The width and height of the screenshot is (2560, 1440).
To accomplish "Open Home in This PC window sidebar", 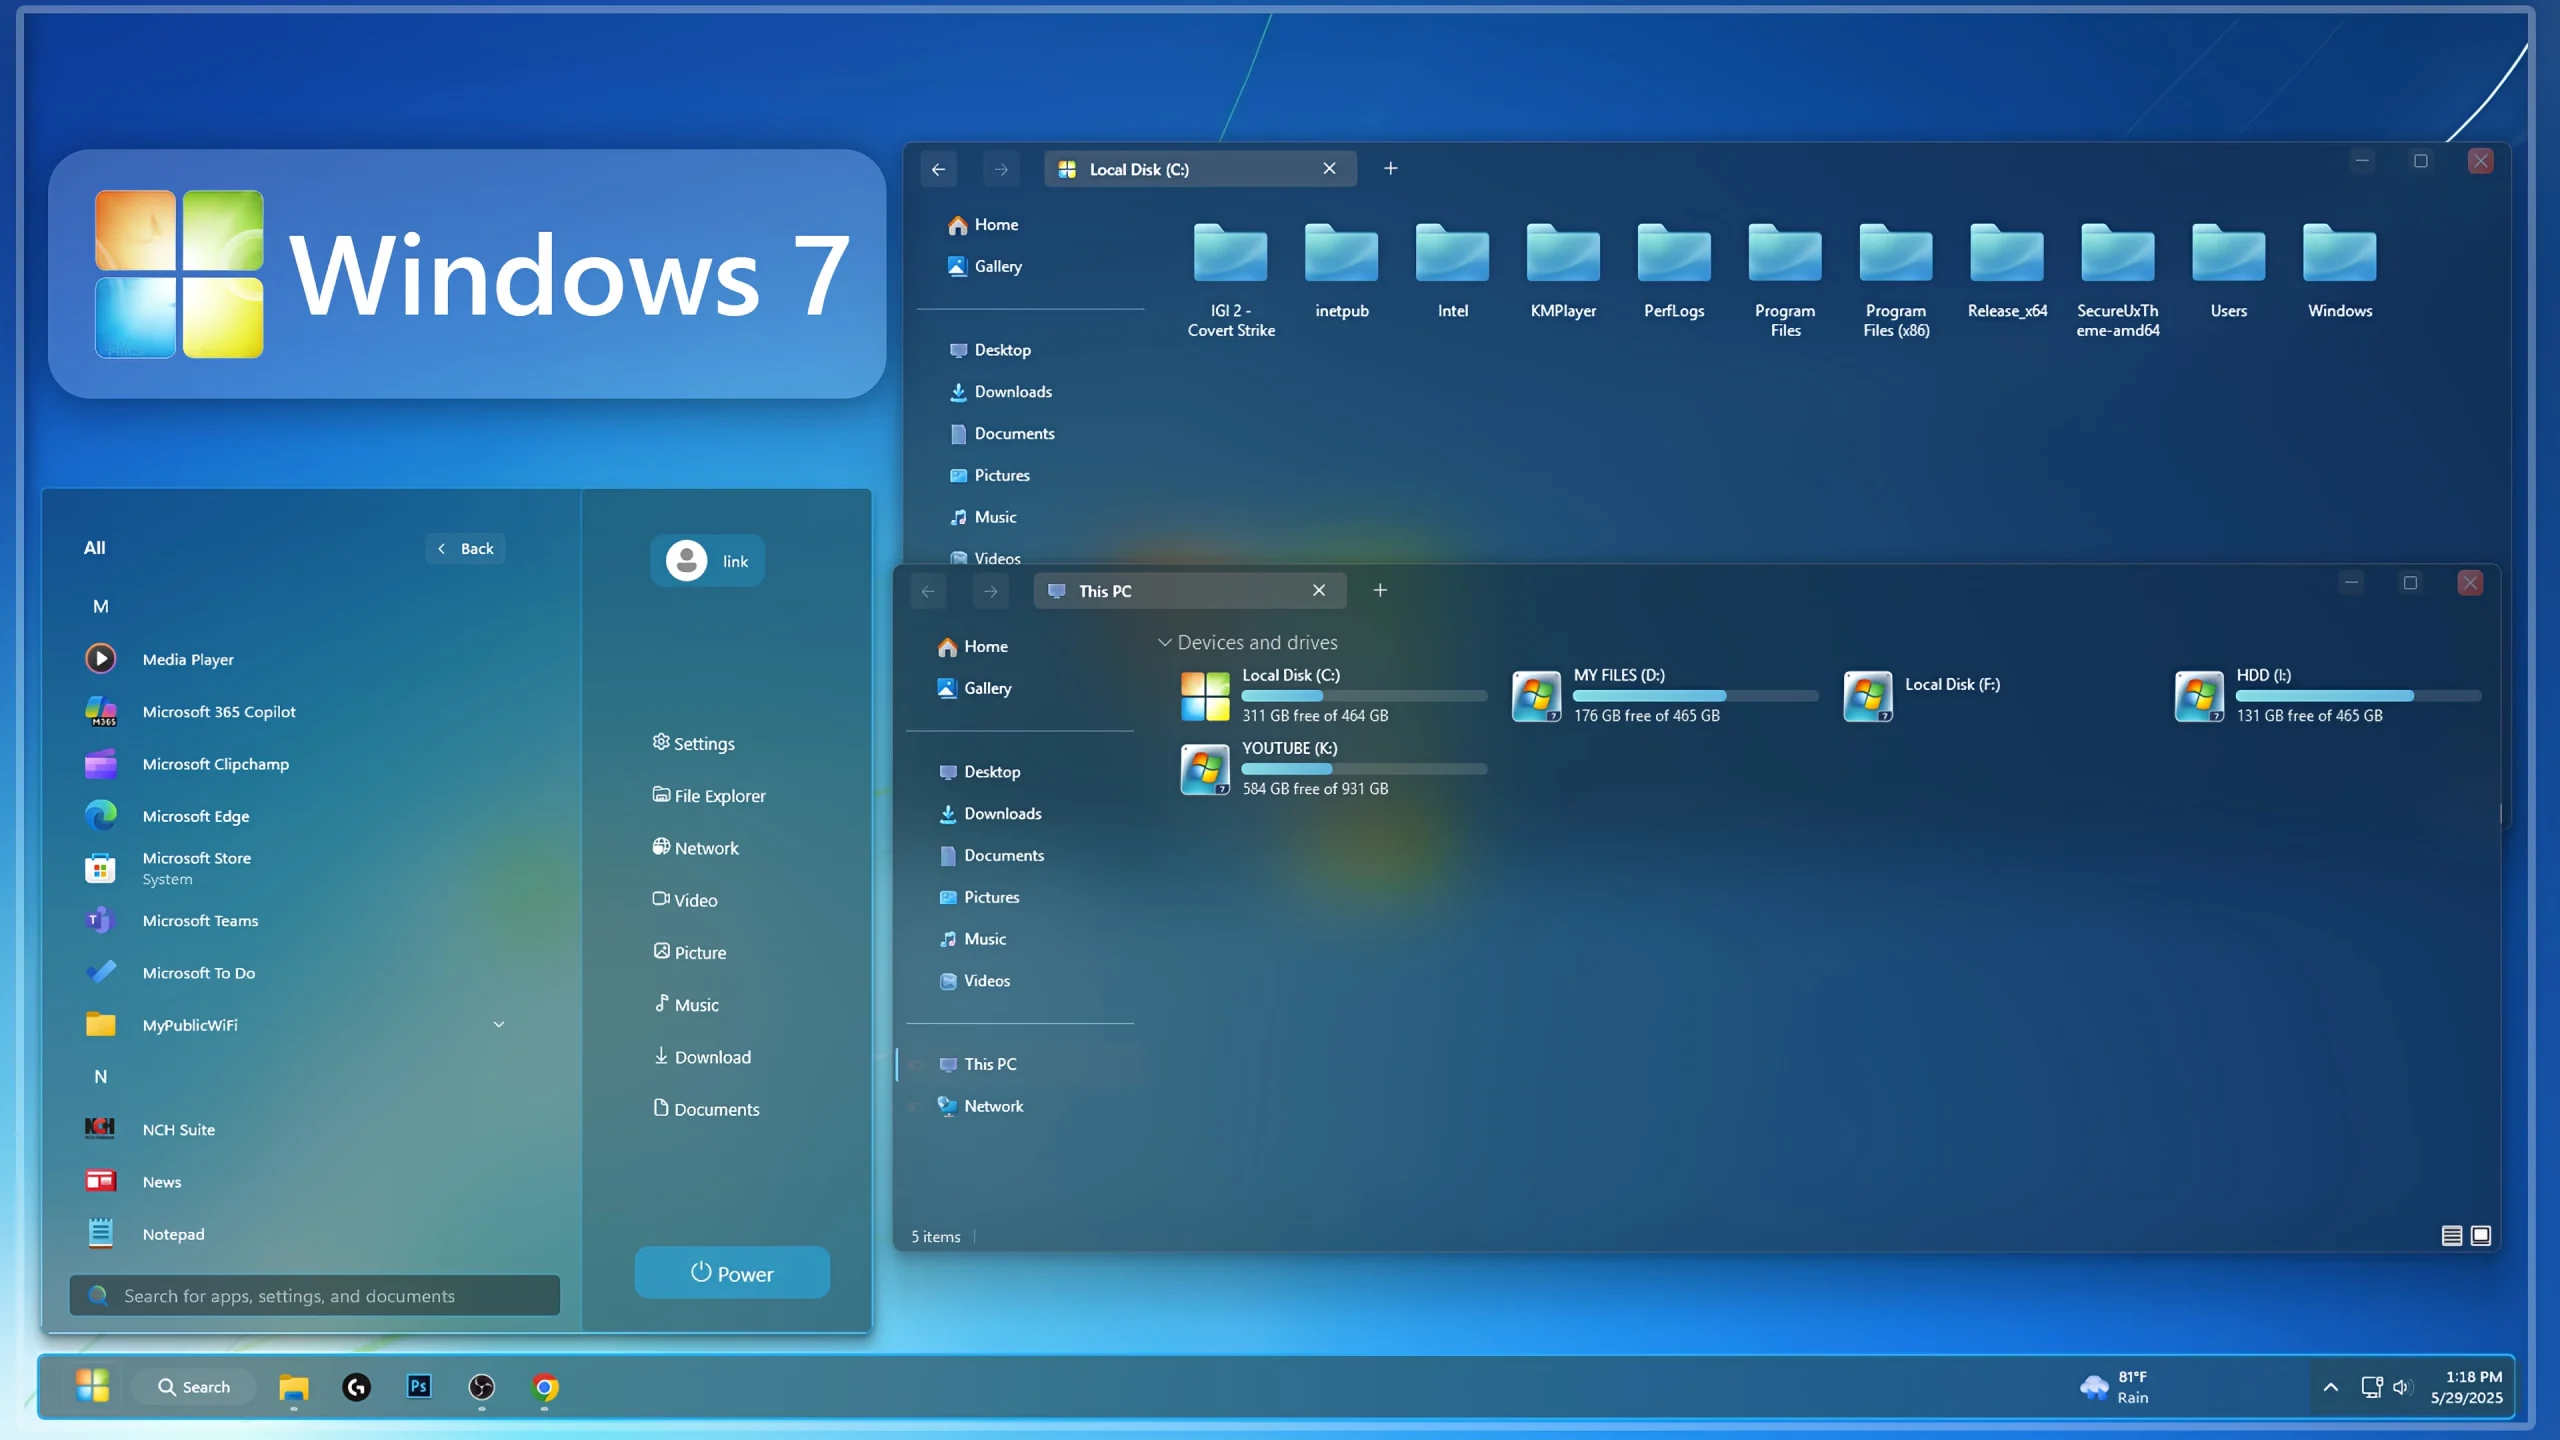I will pyautogui.click(x=973, y=646).
